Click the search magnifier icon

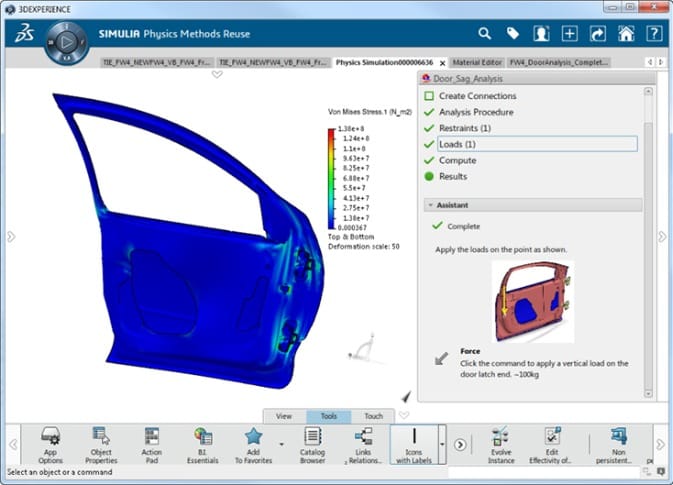click(x=485, y=33)
